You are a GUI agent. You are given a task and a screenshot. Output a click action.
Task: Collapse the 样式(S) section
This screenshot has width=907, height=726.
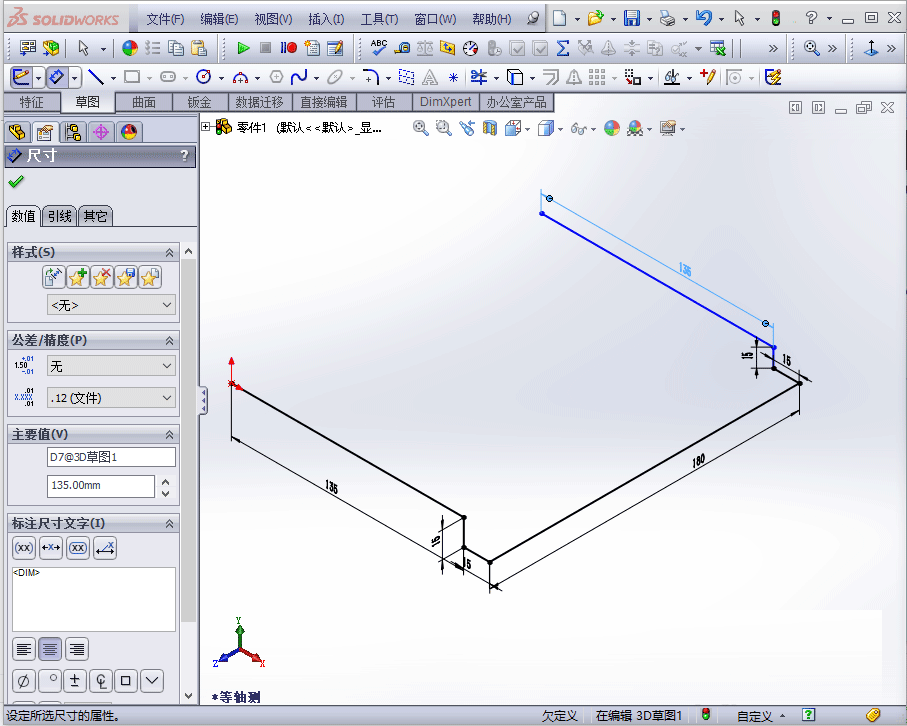[170, 253]
